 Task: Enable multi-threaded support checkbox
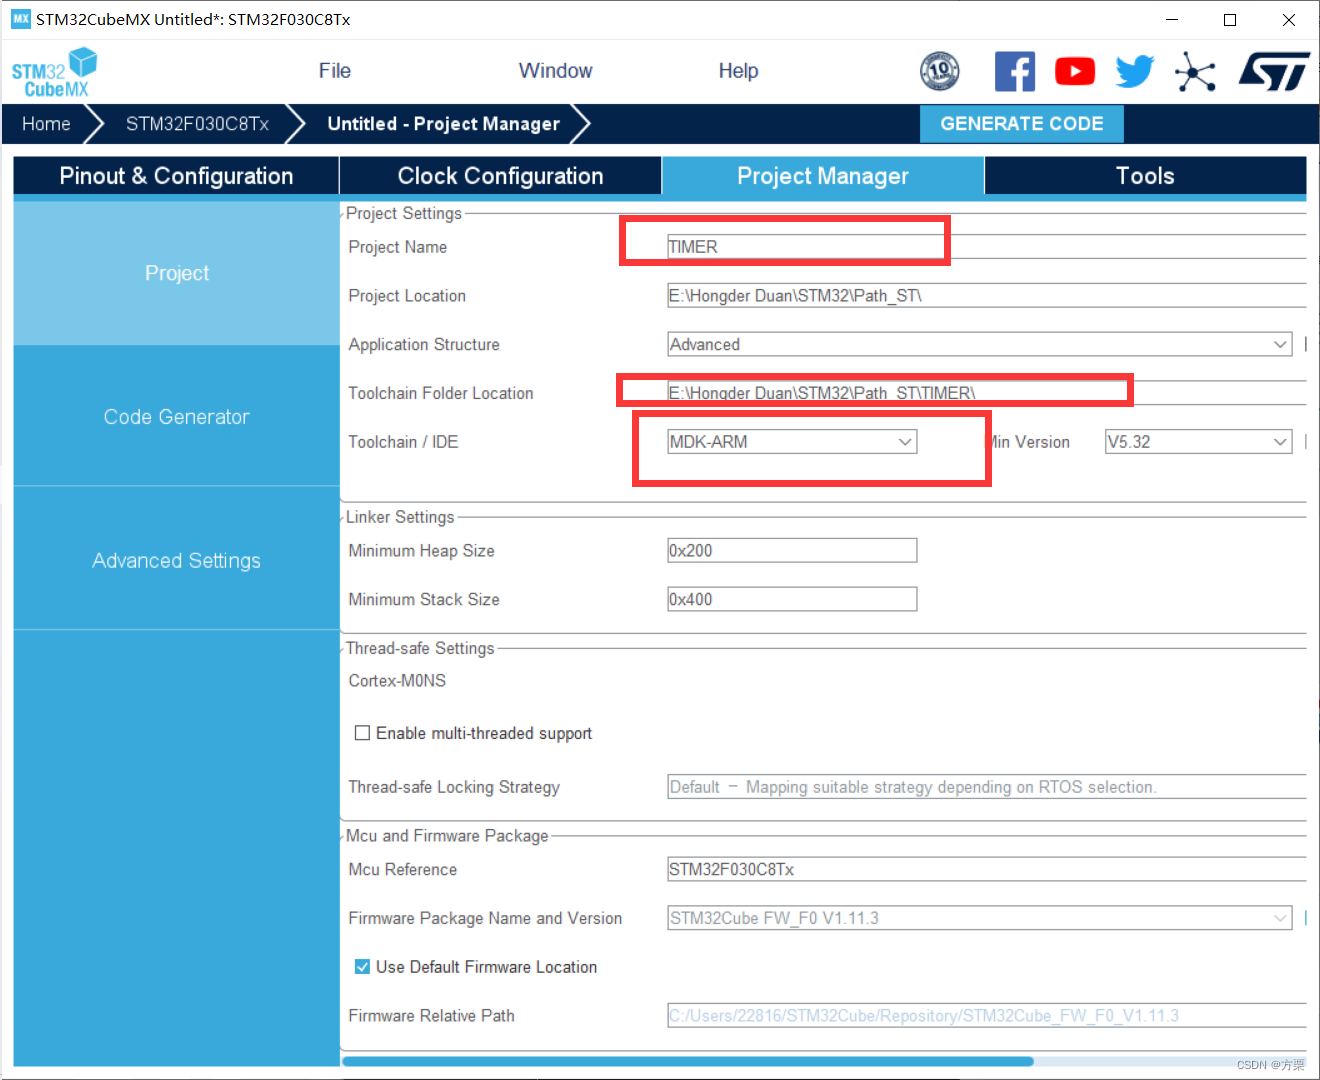363,733
